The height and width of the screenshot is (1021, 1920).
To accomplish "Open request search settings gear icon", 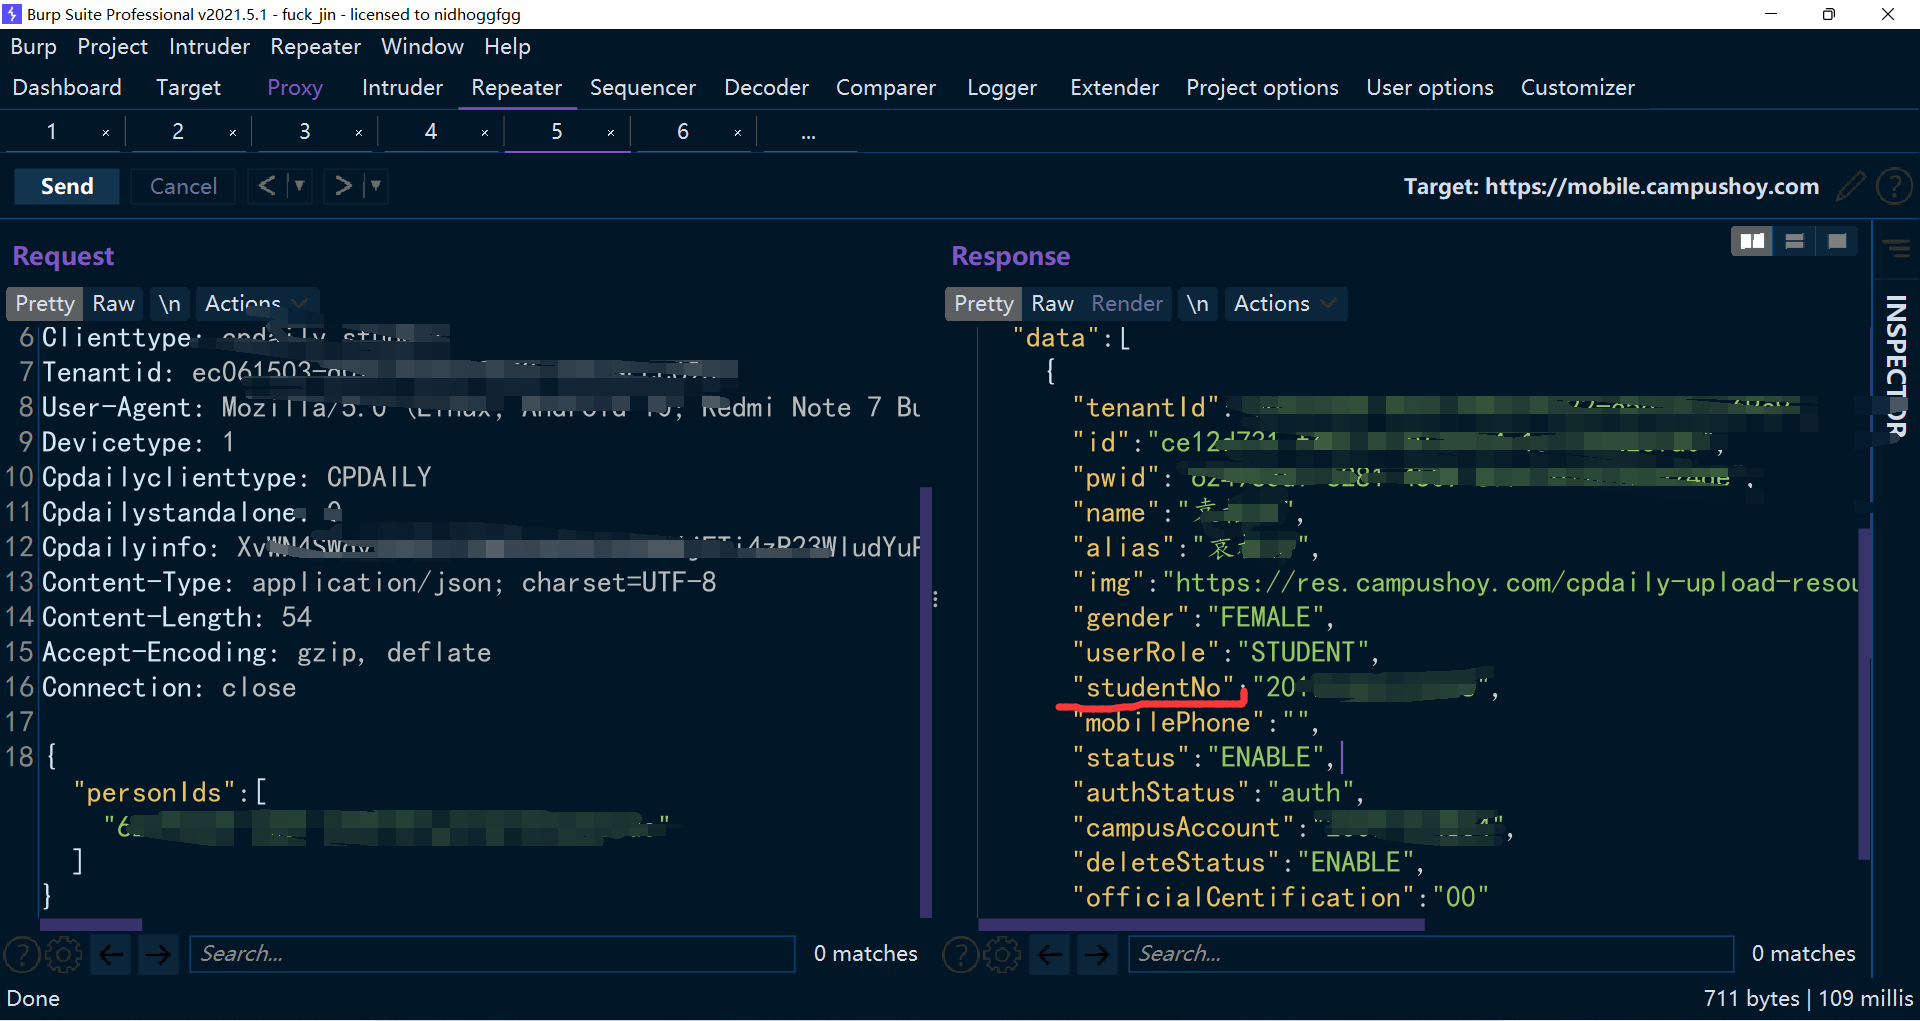I will pyautogui.click(x=64, y=955).
